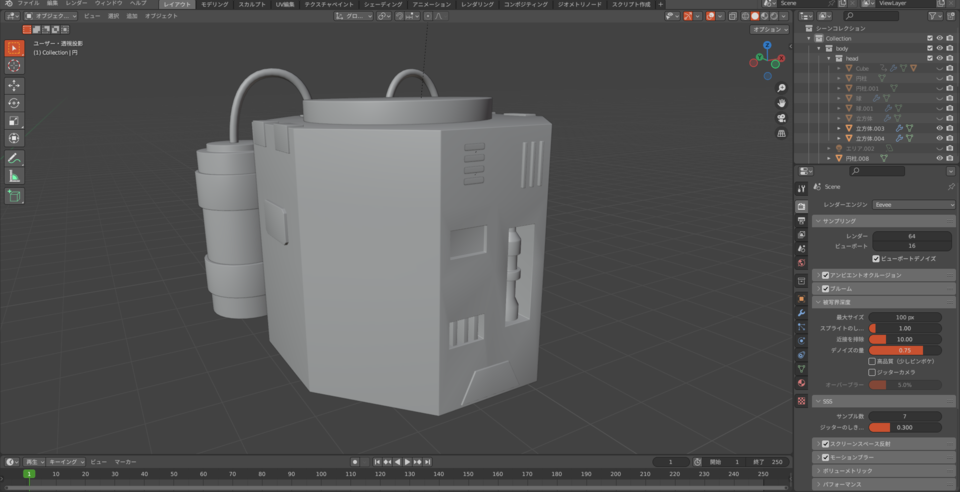
Task: Enable the ブルーム (Bloom) checkbox
Action: (825, 288)
